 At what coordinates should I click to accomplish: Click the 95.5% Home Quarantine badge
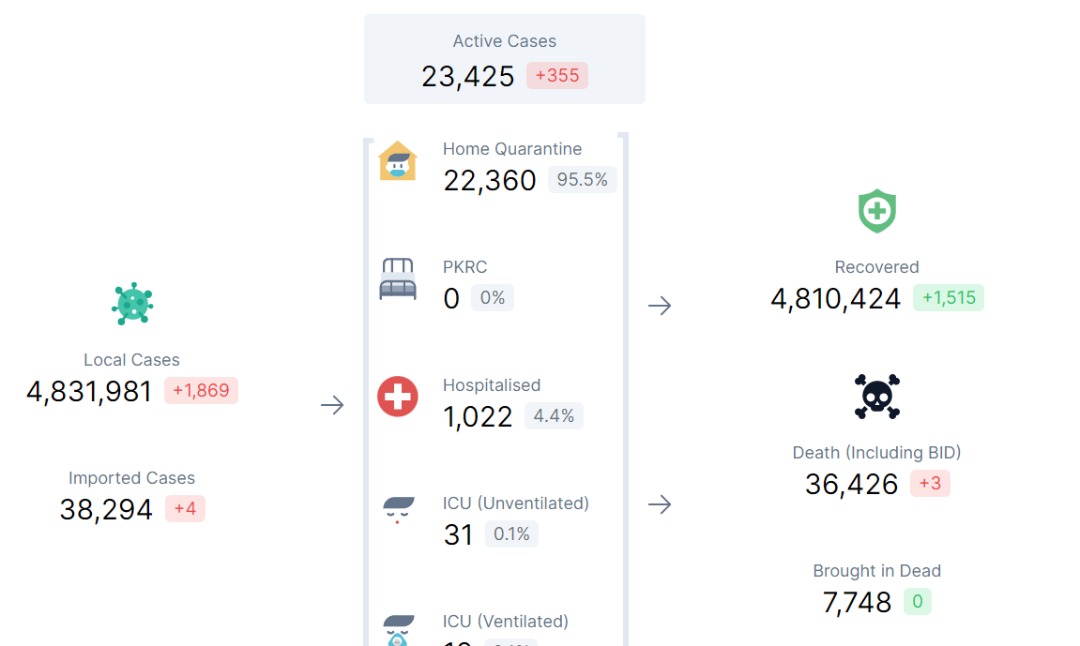tap(582, 180)
